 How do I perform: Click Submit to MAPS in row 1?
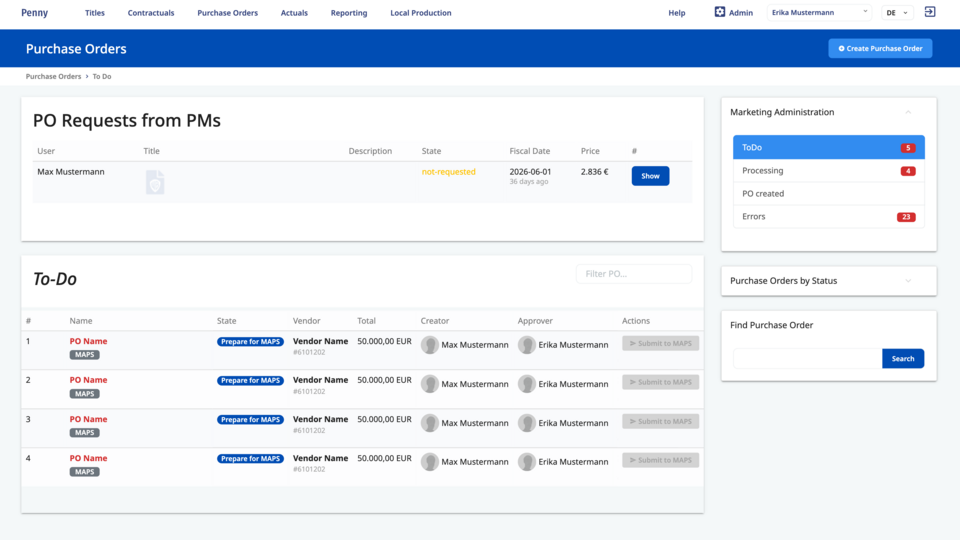(661, 343)
